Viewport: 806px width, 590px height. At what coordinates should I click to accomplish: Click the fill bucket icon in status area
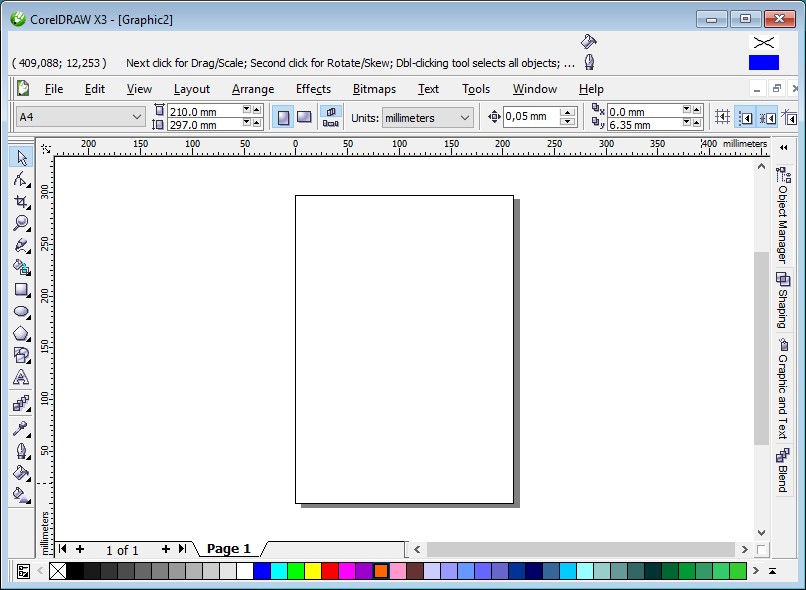click(589, 41)
